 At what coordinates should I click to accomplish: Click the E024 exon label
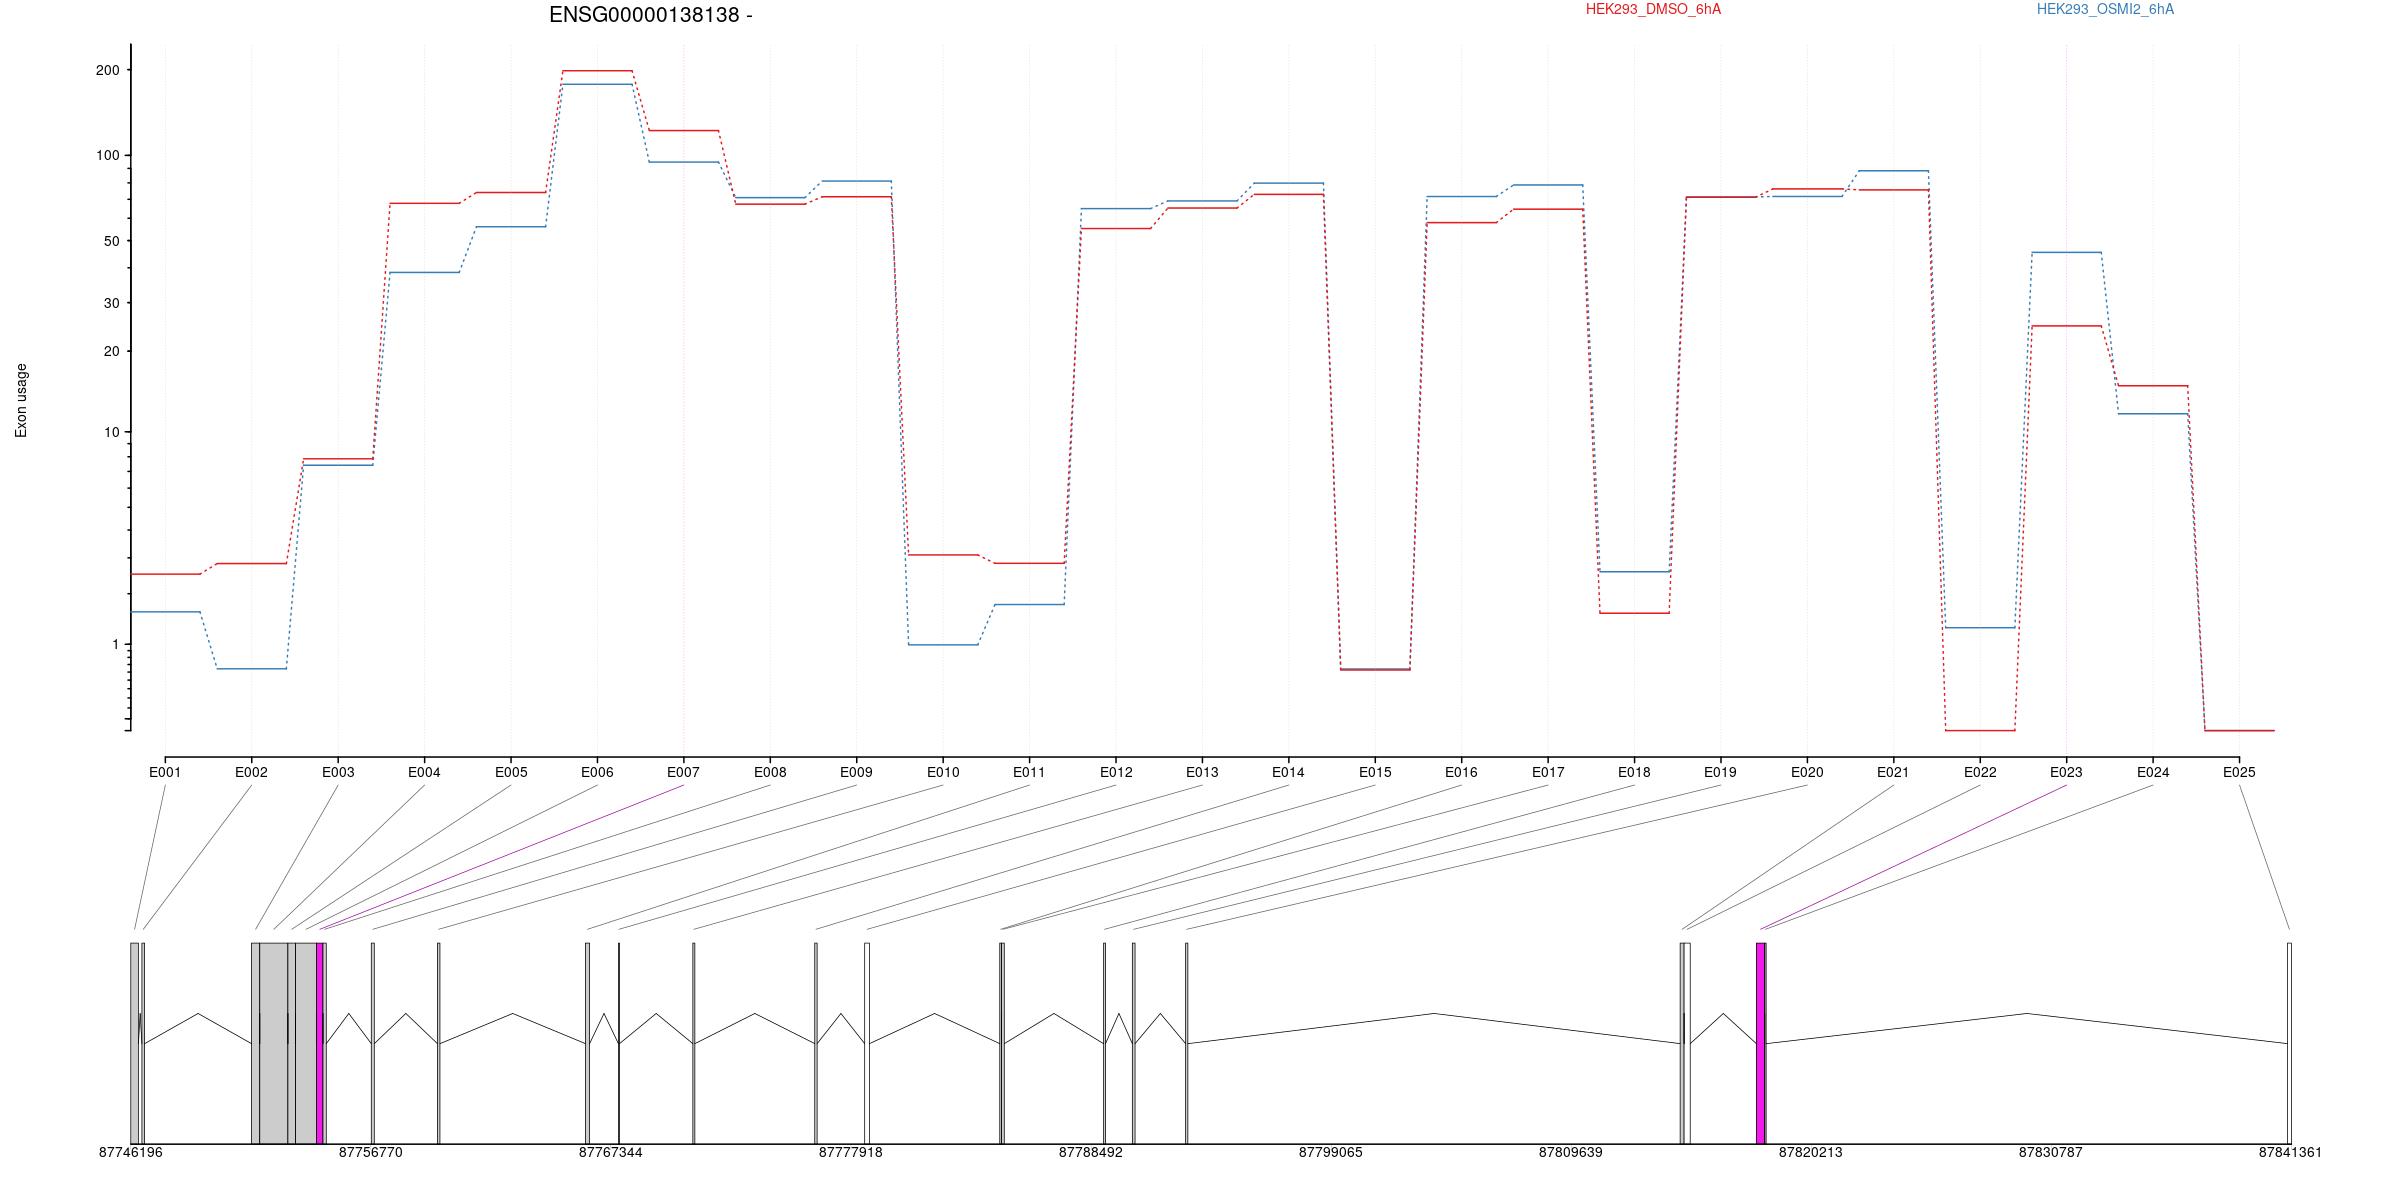(2153, 772)
